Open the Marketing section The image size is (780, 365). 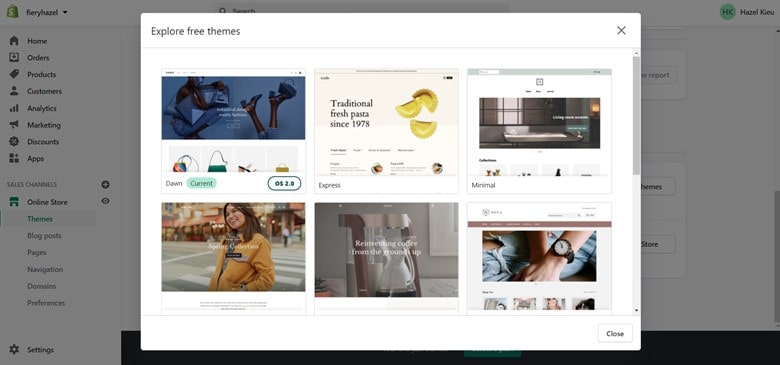click(x=44, y=125)
